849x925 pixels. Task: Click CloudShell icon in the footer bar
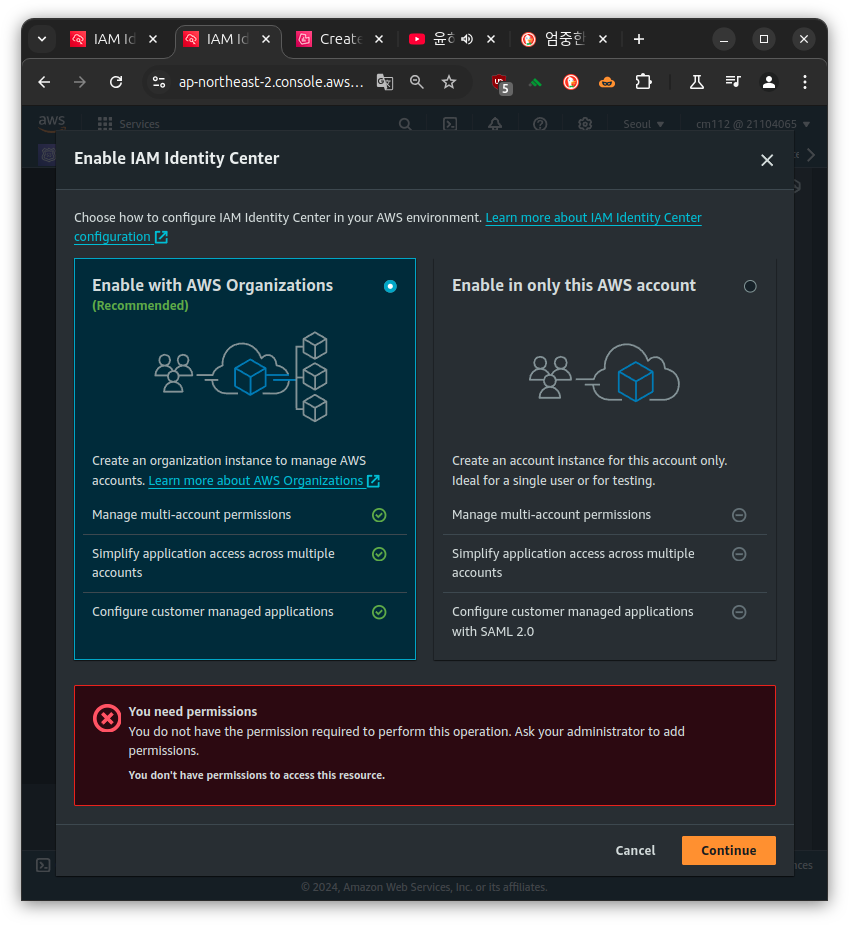(43, 865)
